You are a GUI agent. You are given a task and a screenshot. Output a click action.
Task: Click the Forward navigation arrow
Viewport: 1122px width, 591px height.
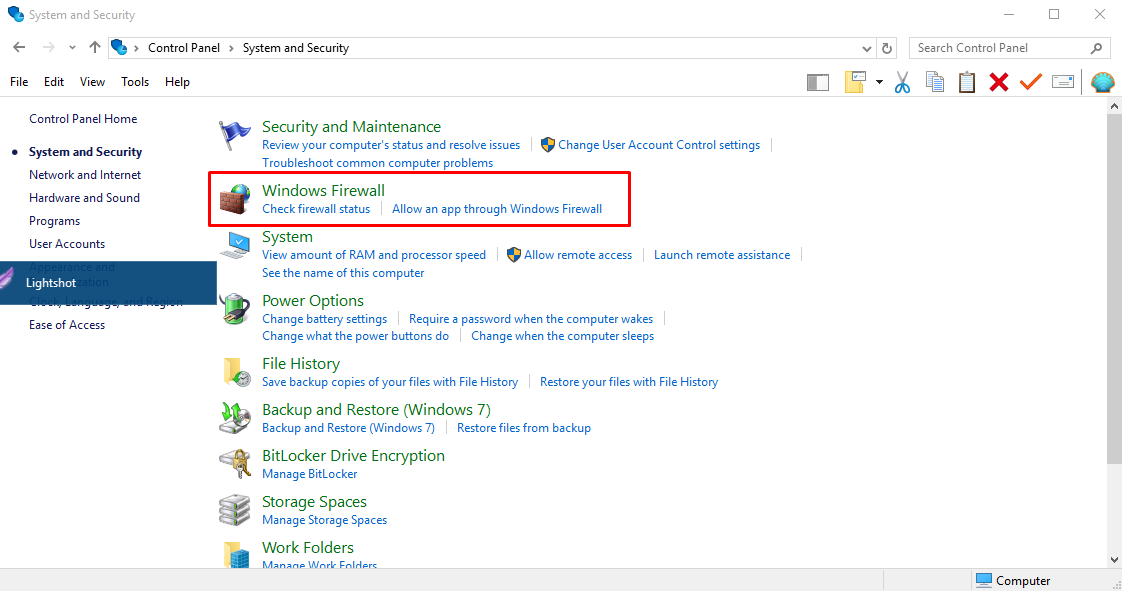[48, 47]
